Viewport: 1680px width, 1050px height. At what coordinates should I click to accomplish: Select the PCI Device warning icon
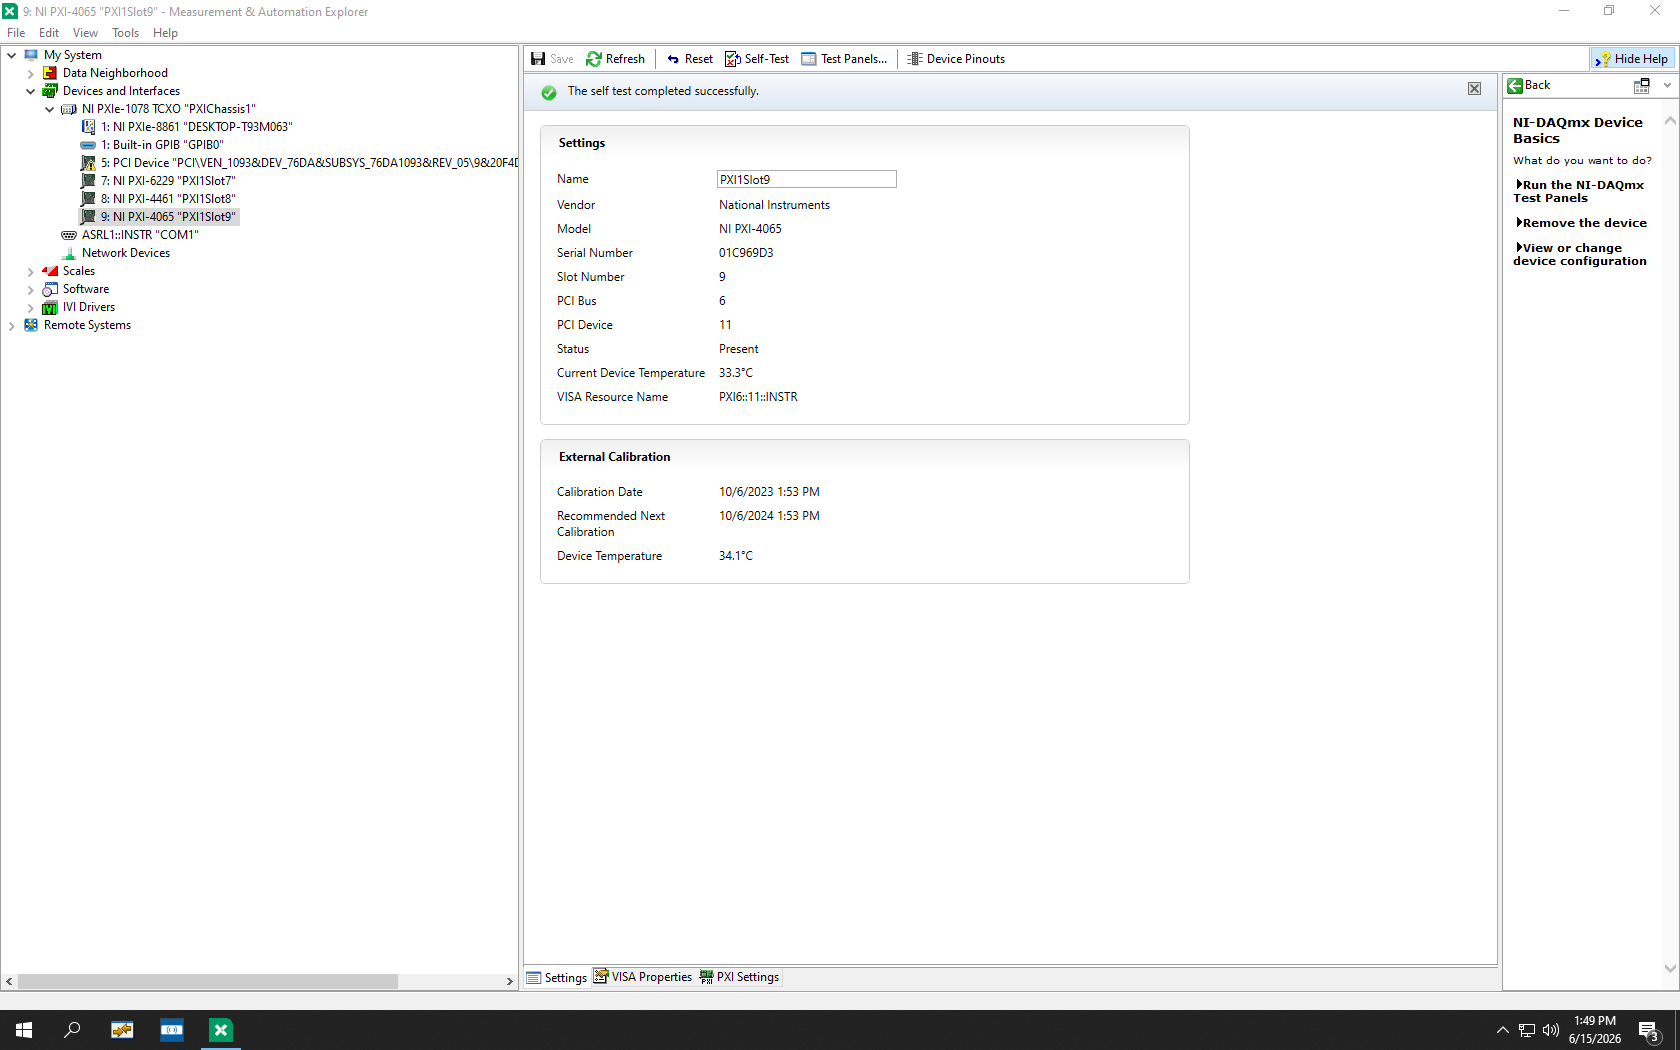(x=88, y=163)
